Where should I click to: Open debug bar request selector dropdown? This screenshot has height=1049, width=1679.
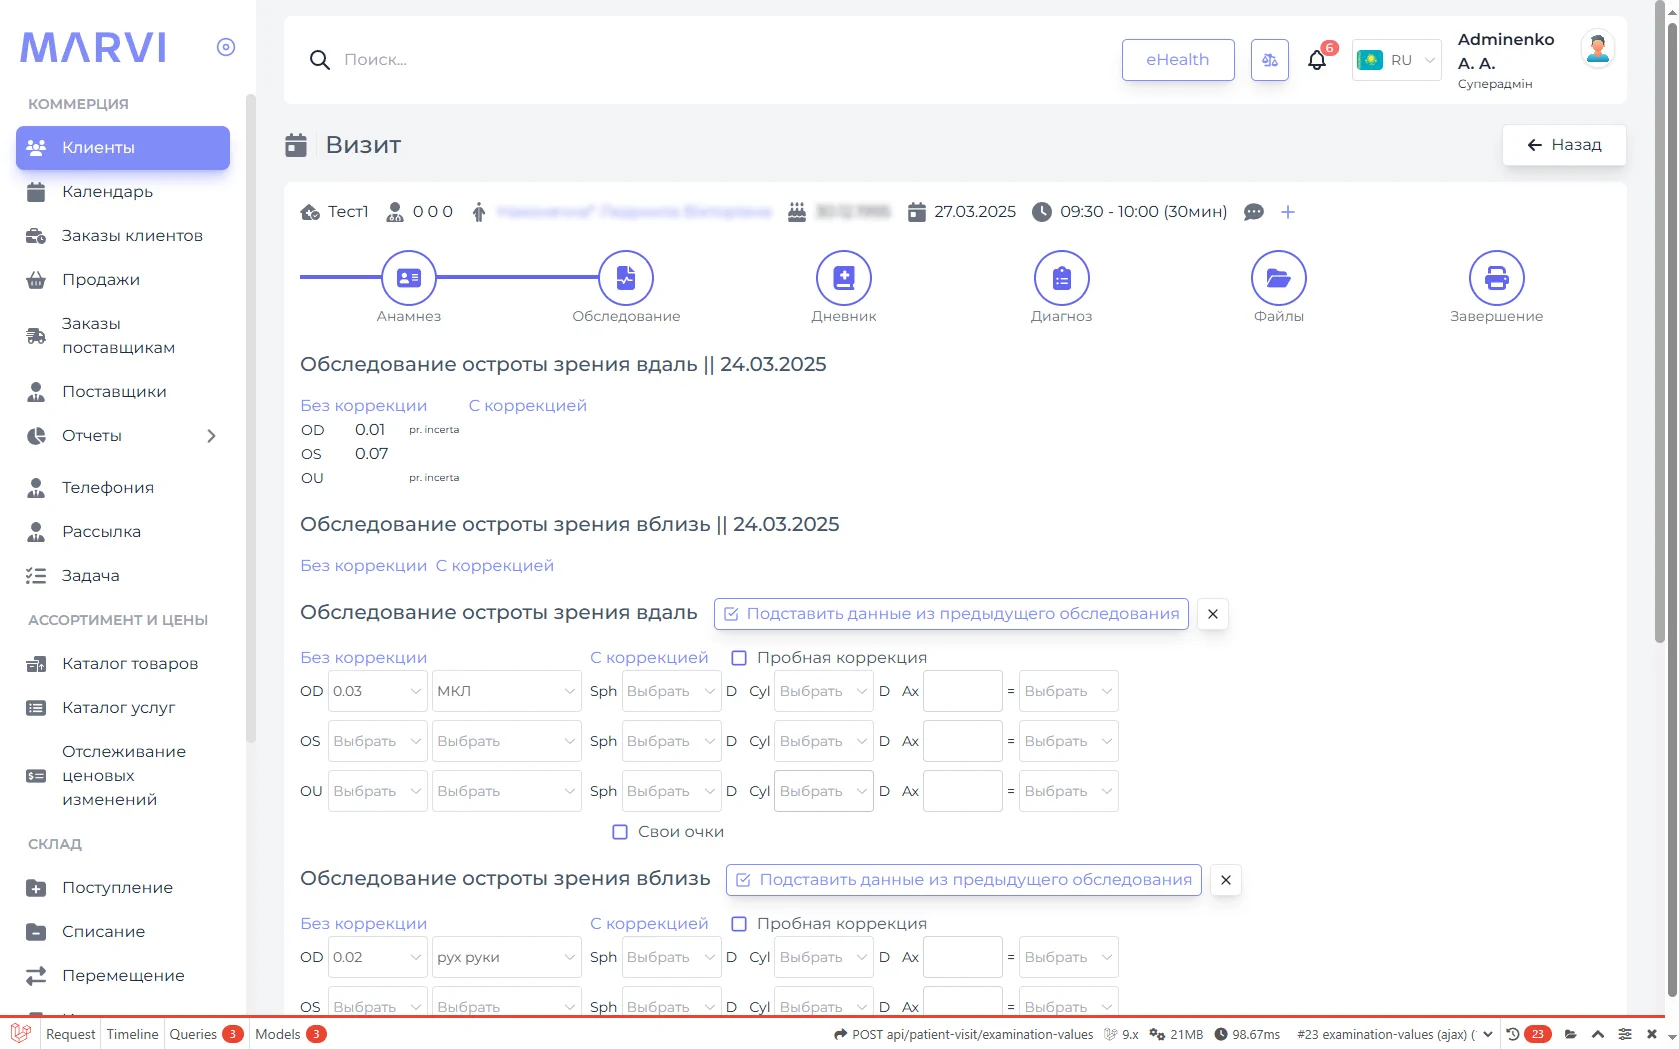click(x=1395, y=1034)
